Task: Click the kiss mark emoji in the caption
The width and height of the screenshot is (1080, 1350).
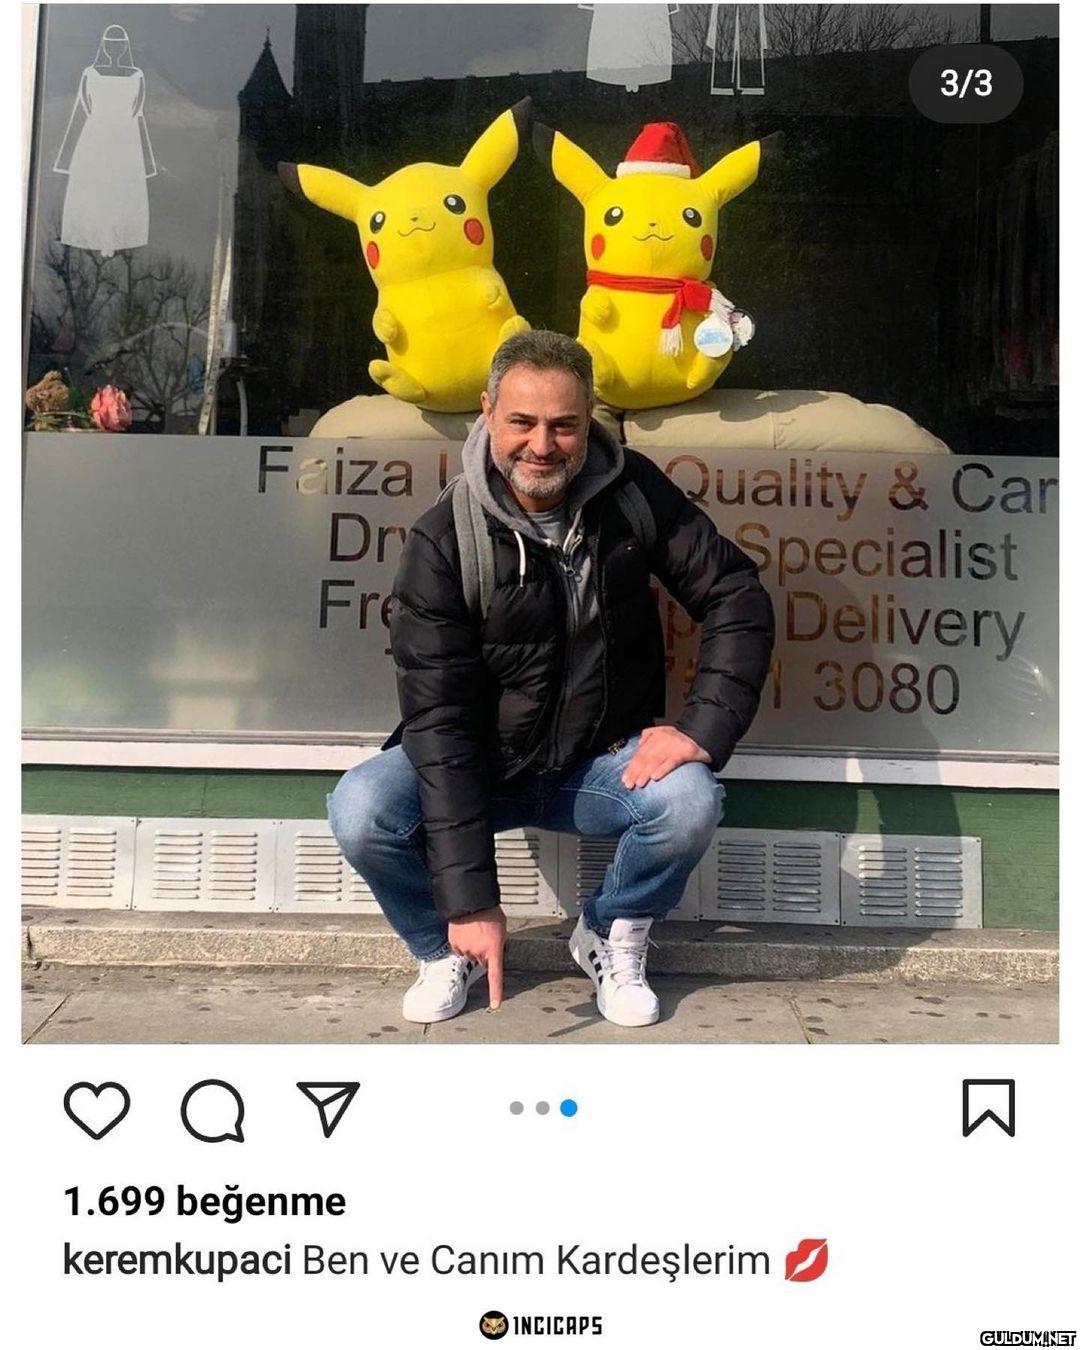Action: click(806, 1260)
